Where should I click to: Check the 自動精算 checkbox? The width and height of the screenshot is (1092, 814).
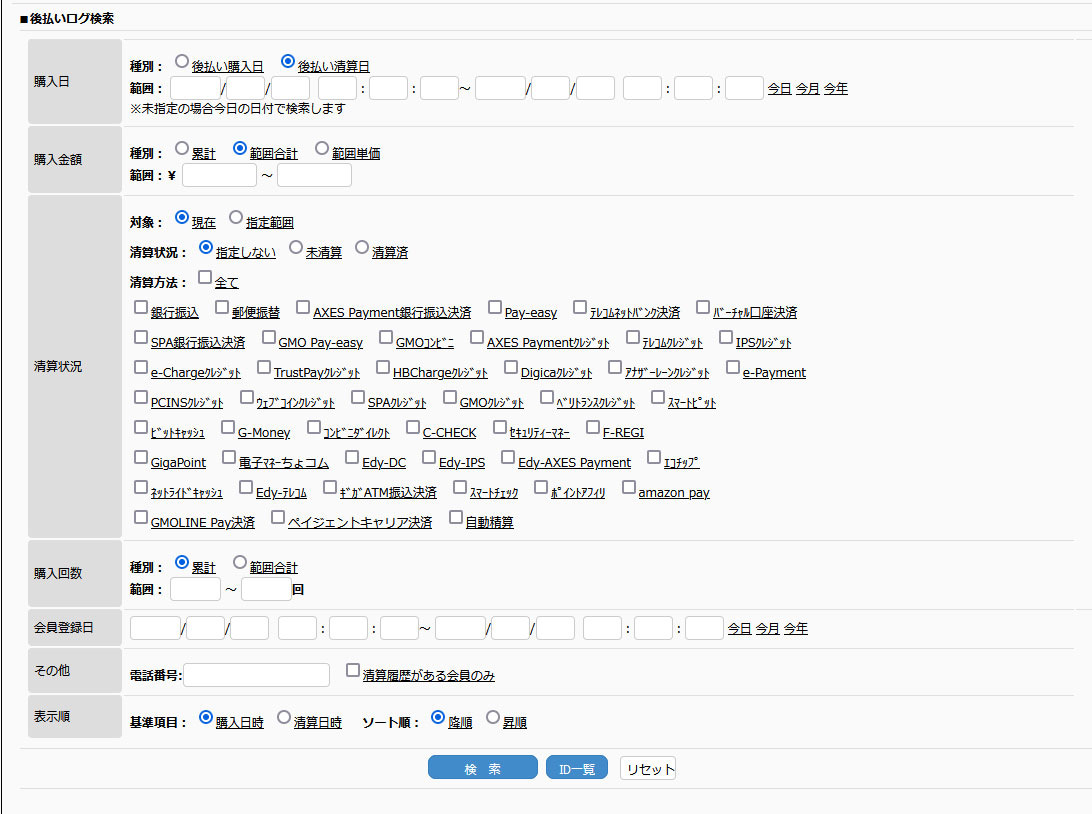coord(456,517)
